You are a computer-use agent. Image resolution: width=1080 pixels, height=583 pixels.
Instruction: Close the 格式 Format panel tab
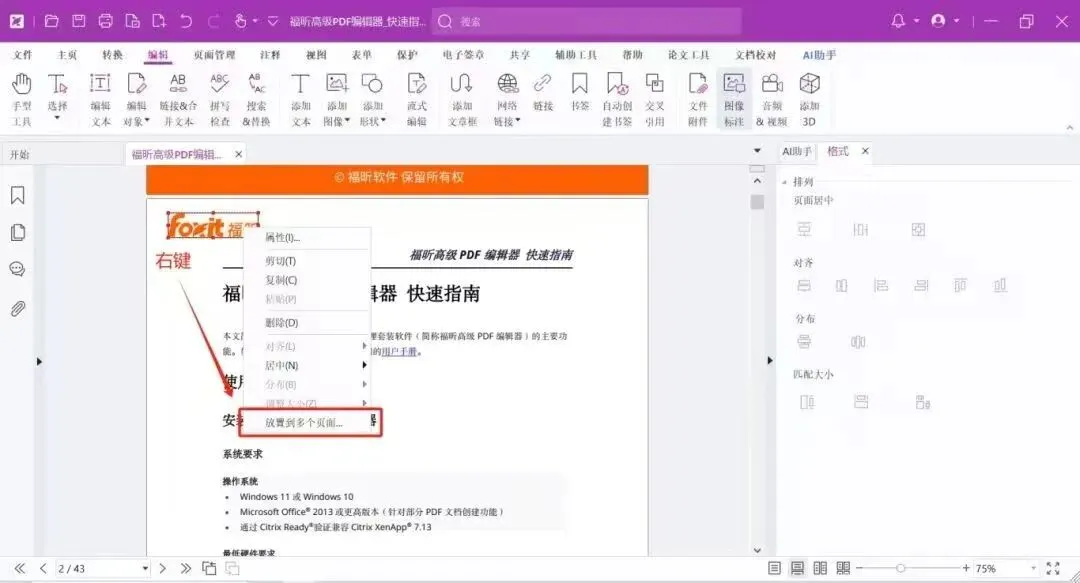click(x=865, y=151)
